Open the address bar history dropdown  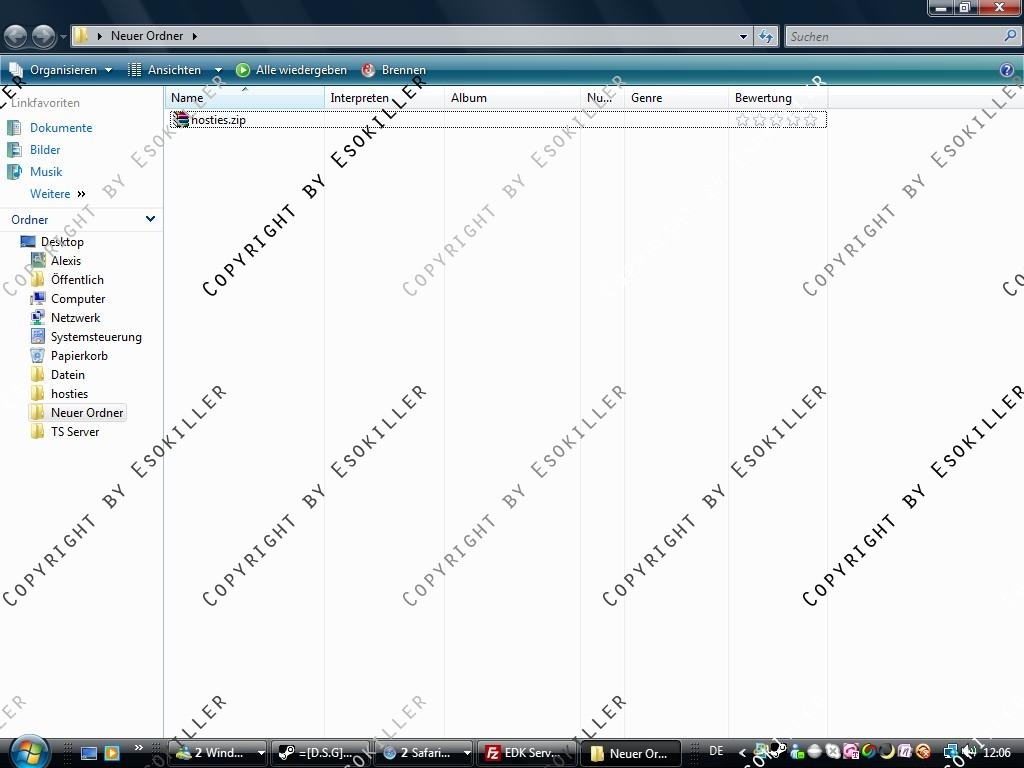point(743,36)
